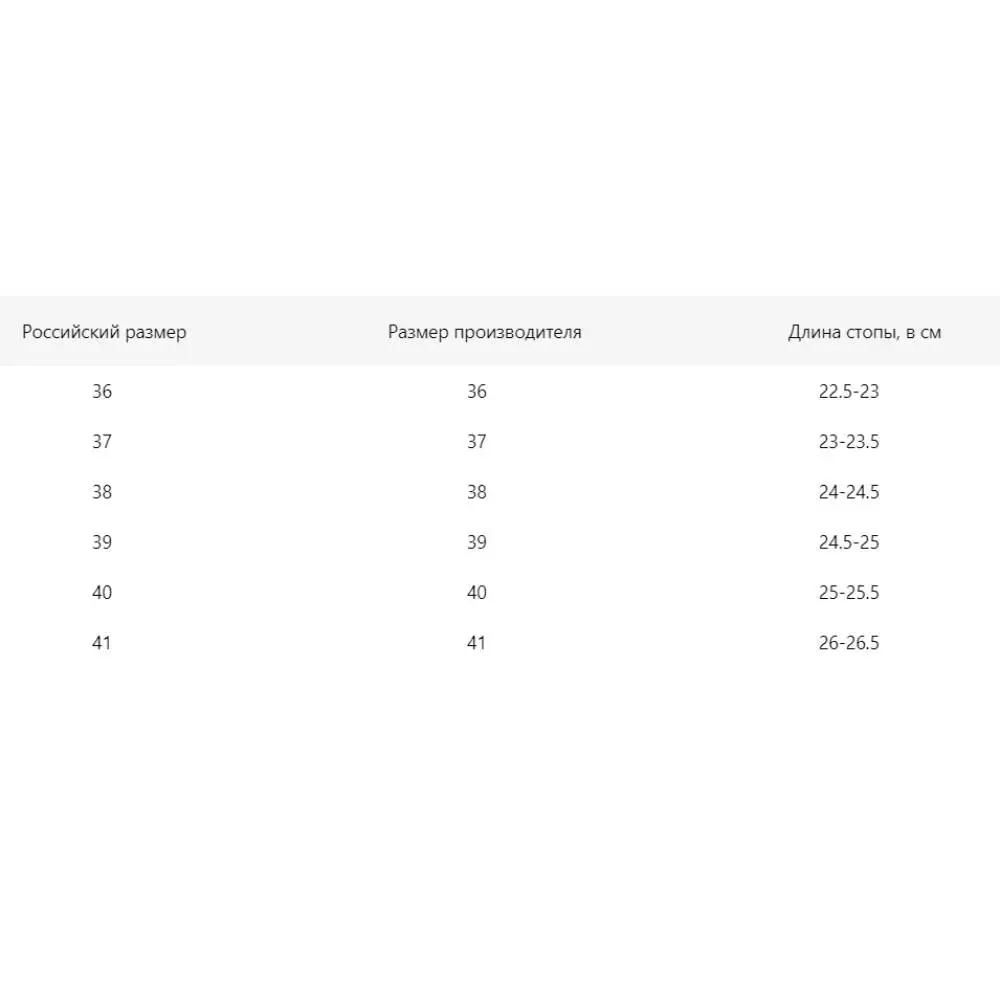Select Russian size 40 cell

click(102, 593)
